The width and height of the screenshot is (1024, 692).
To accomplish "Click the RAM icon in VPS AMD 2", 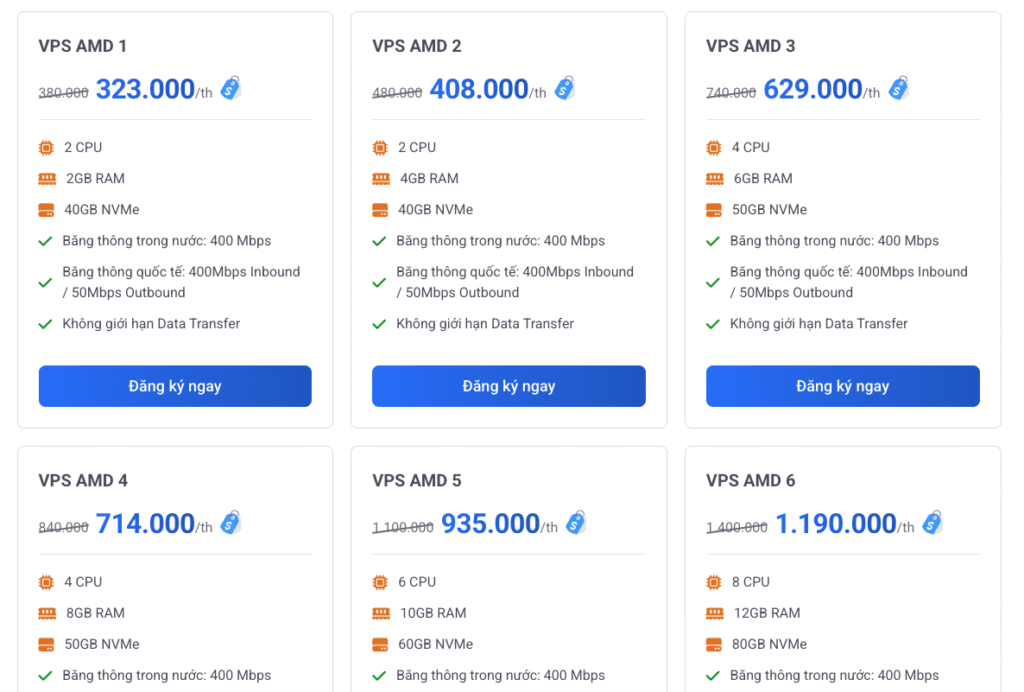I will 380,179.
